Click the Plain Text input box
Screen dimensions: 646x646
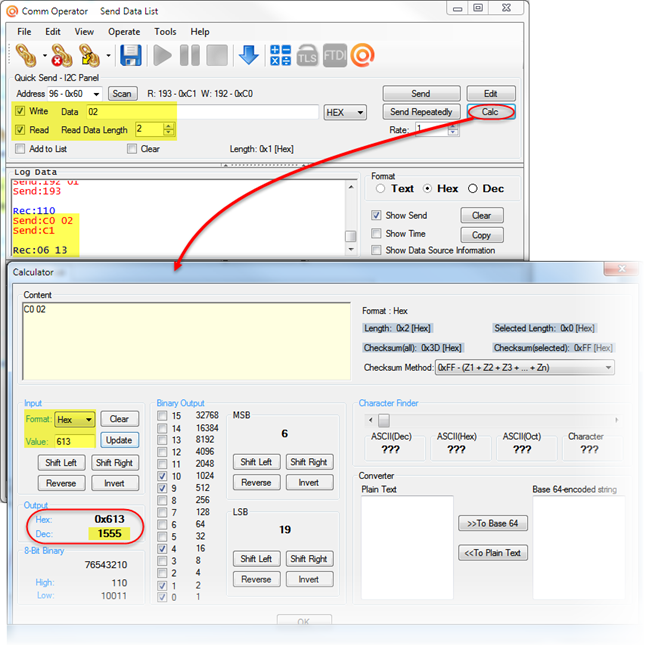[407, 548]
